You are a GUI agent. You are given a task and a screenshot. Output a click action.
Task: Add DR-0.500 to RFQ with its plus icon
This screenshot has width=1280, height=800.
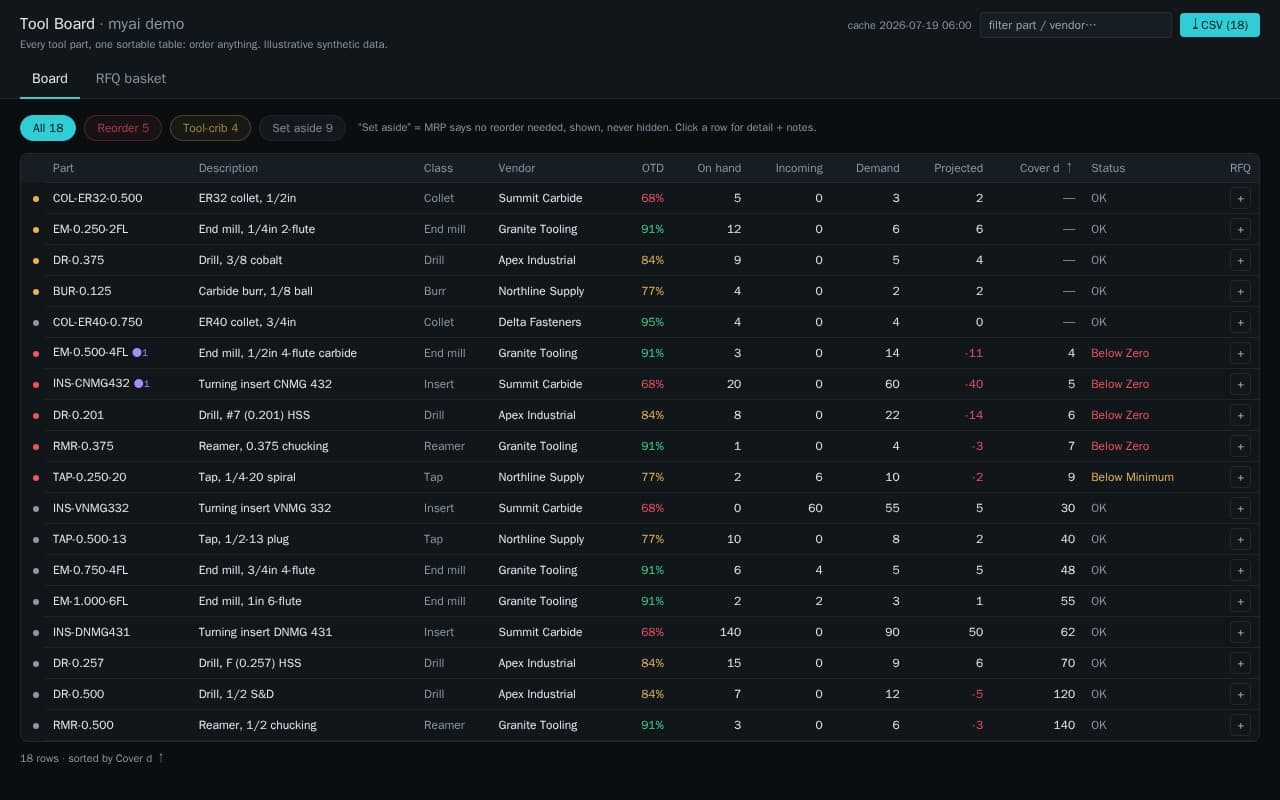[1240, 694]
